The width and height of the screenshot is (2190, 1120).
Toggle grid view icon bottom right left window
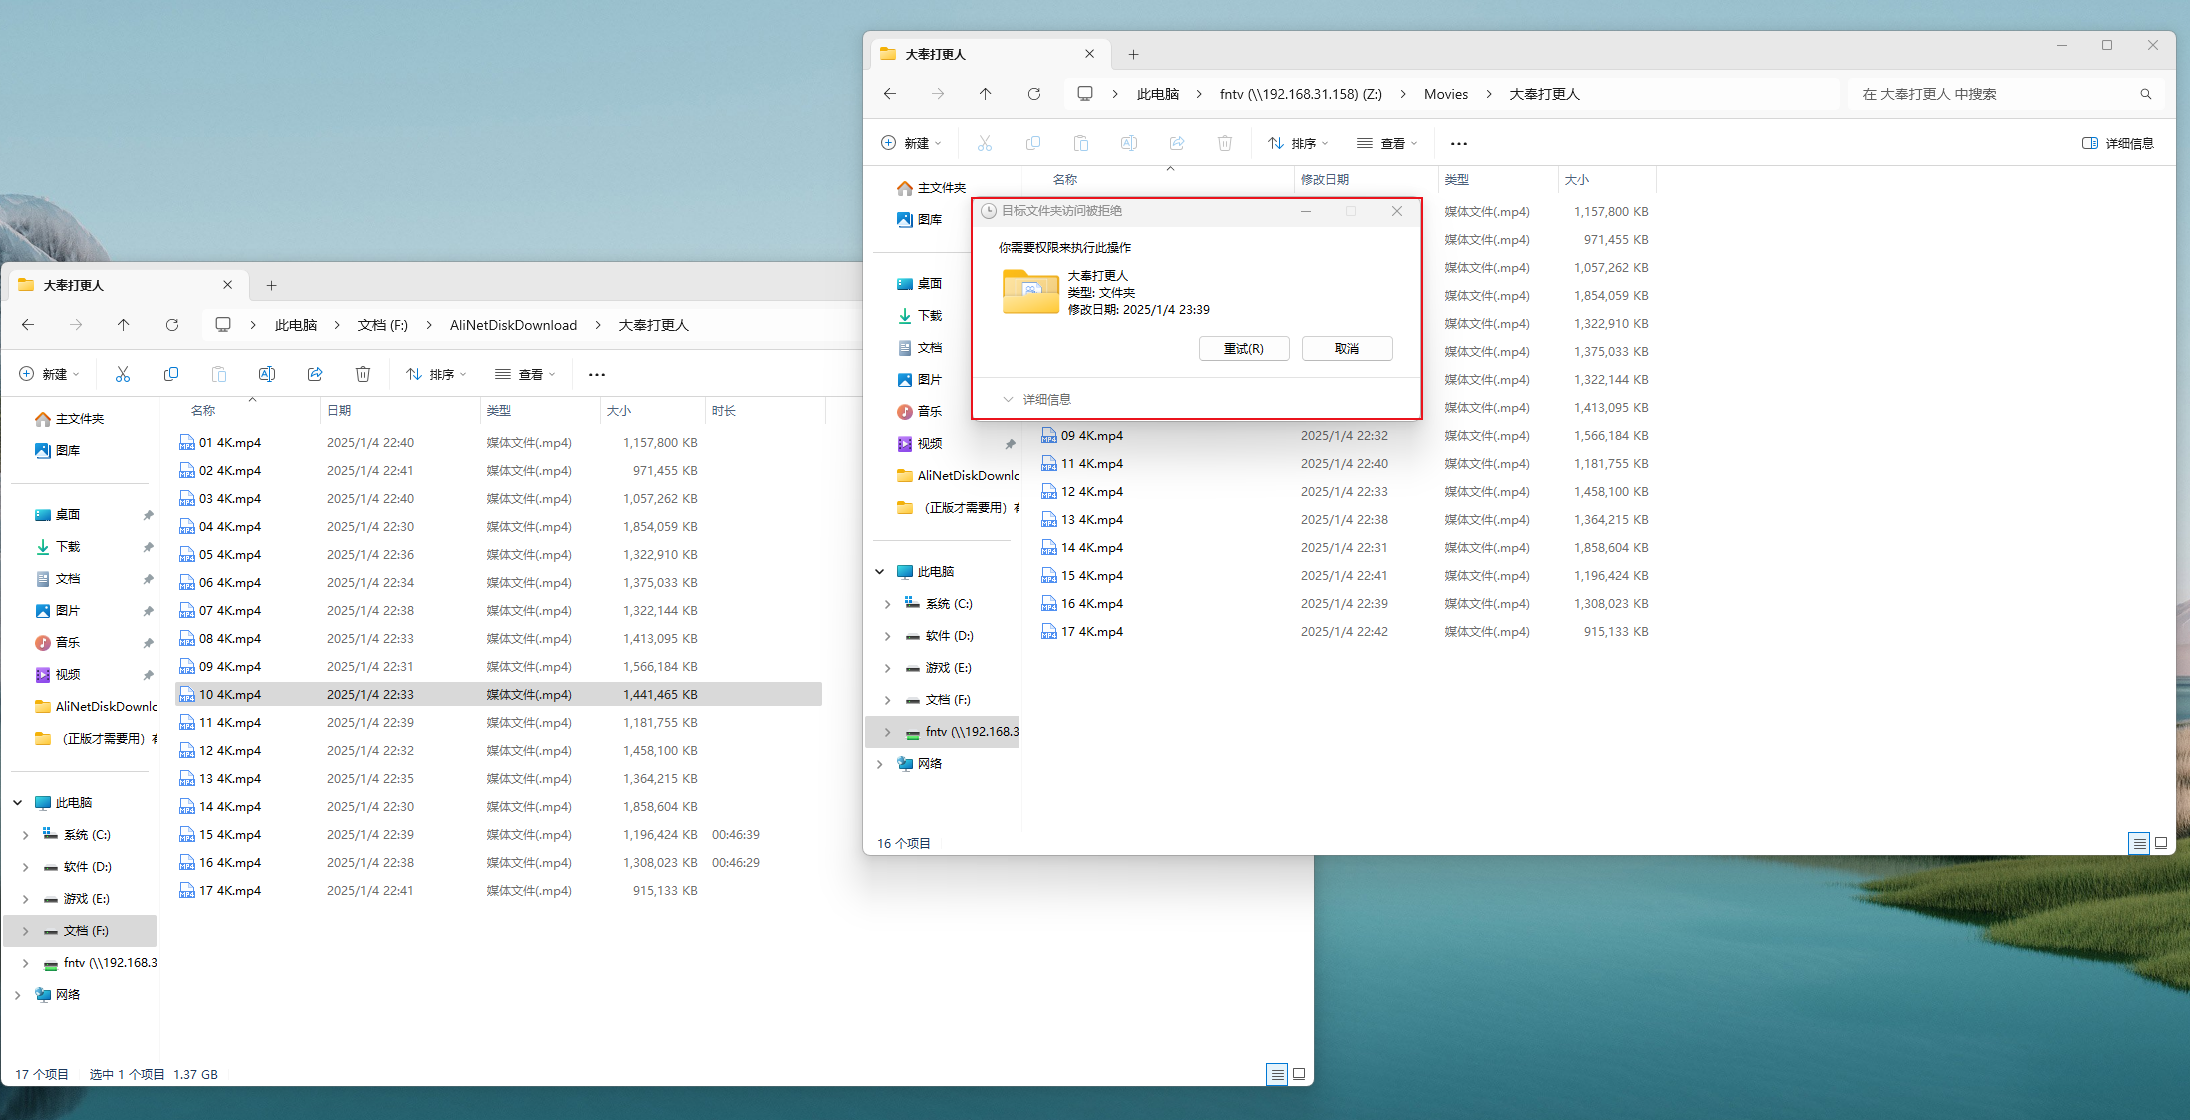point(1299,1073)
